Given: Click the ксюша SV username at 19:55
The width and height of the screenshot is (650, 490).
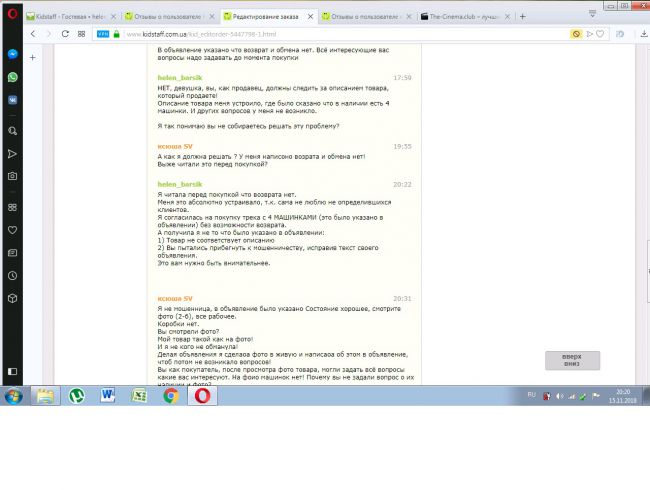Looking at the screenshot, I should click(x=175, y=146).
